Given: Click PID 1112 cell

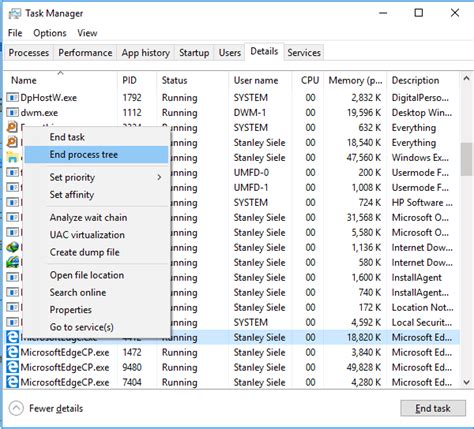Looking at the screenshot, I should 132,113.
